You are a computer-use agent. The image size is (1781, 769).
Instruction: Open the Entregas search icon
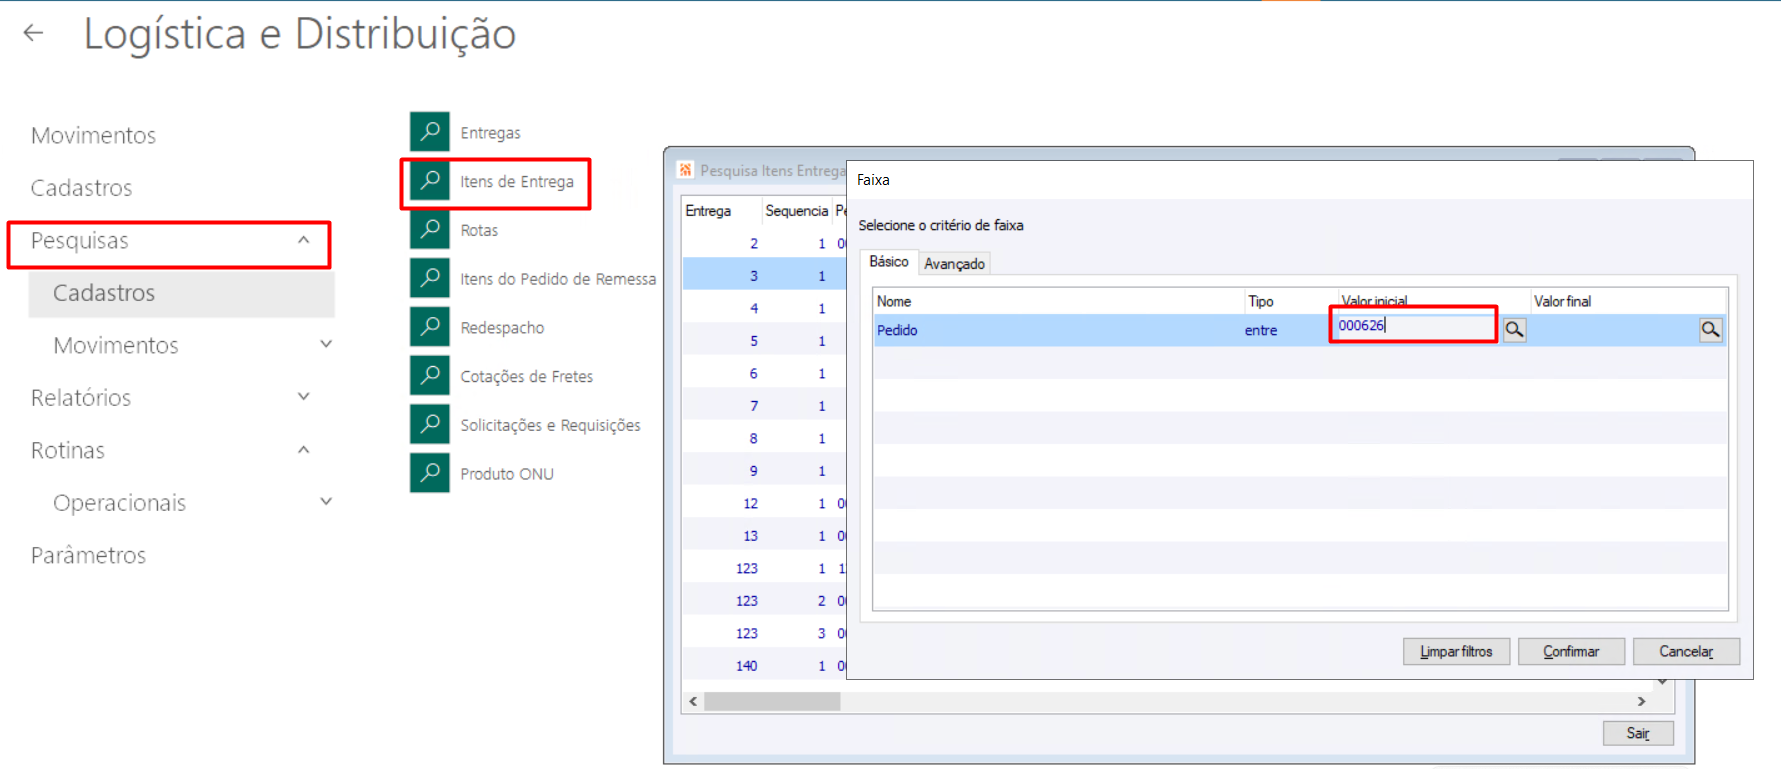pos(430,132)
